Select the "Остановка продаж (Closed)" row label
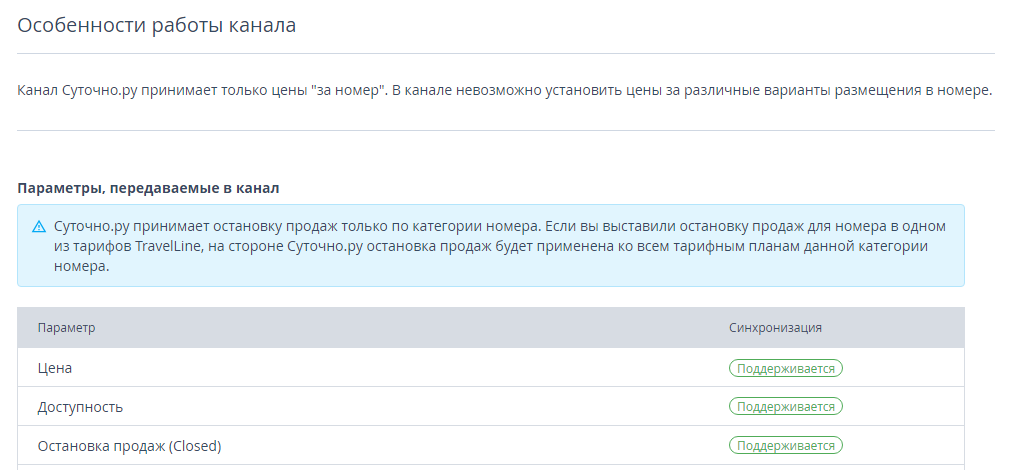Image resolution: width=1011 pixels, height=470 pixels. pyautogui.click(x=129, y=446)
